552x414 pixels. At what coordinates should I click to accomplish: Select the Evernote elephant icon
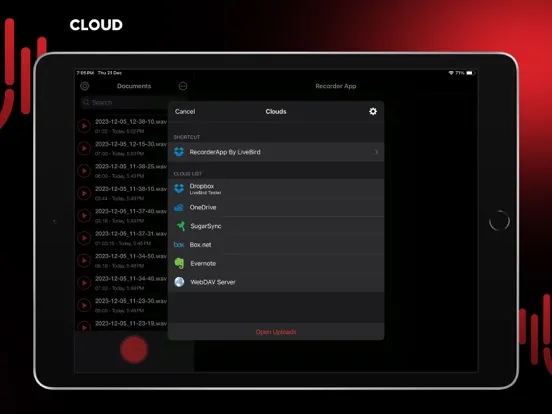[x=180, y=263]
